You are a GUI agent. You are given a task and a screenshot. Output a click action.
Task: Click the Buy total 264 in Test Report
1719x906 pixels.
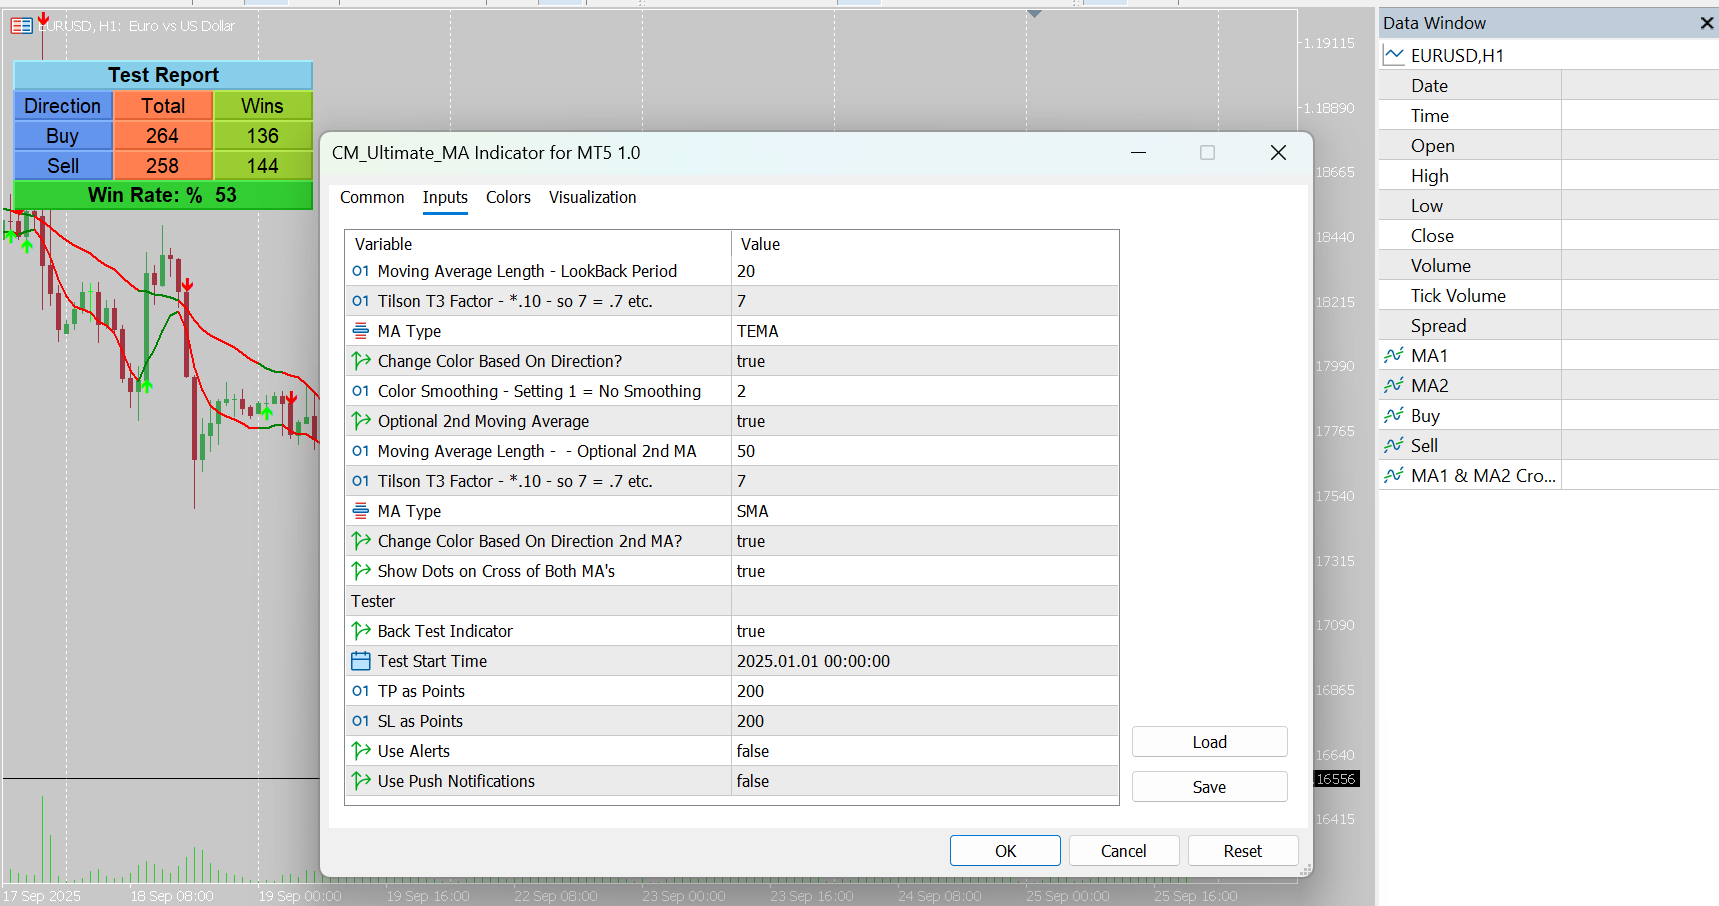(x=163, y=135)
